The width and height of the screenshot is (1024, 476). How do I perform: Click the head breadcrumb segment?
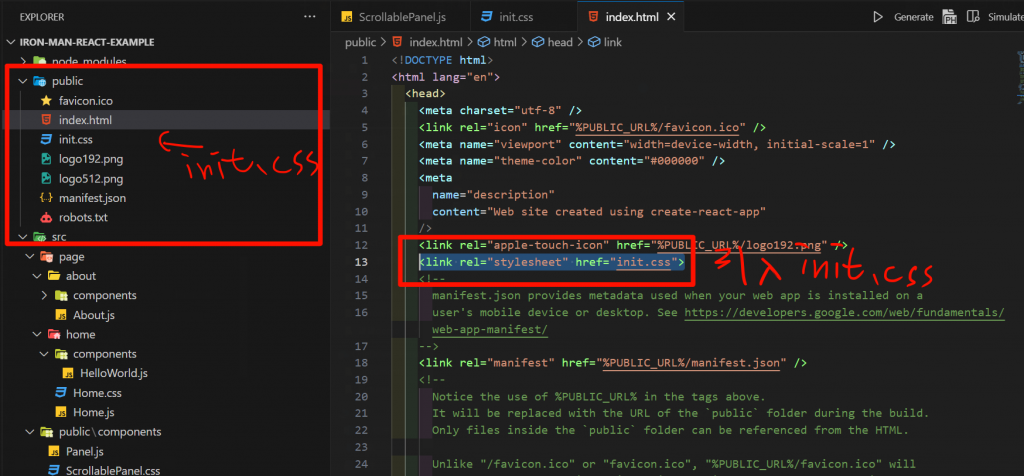point(560,42)
